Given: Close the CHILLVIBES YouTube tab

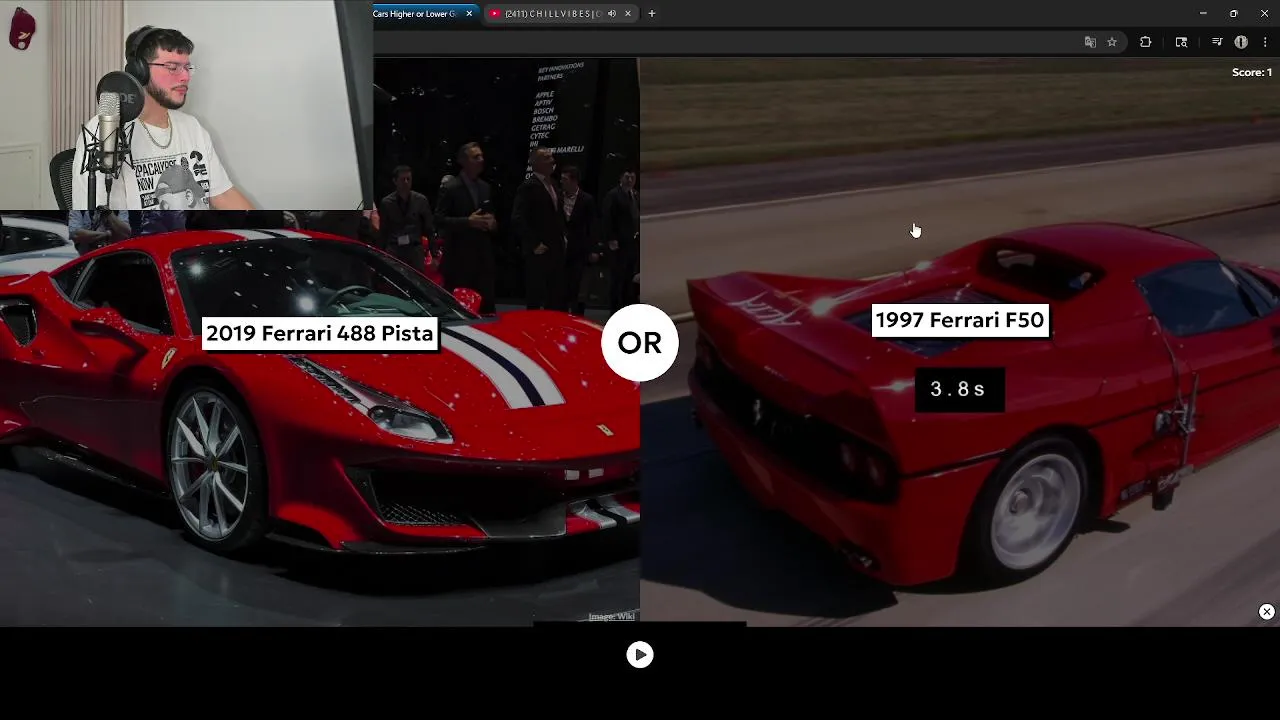Looking at the screenshot, I should point(628,13).
